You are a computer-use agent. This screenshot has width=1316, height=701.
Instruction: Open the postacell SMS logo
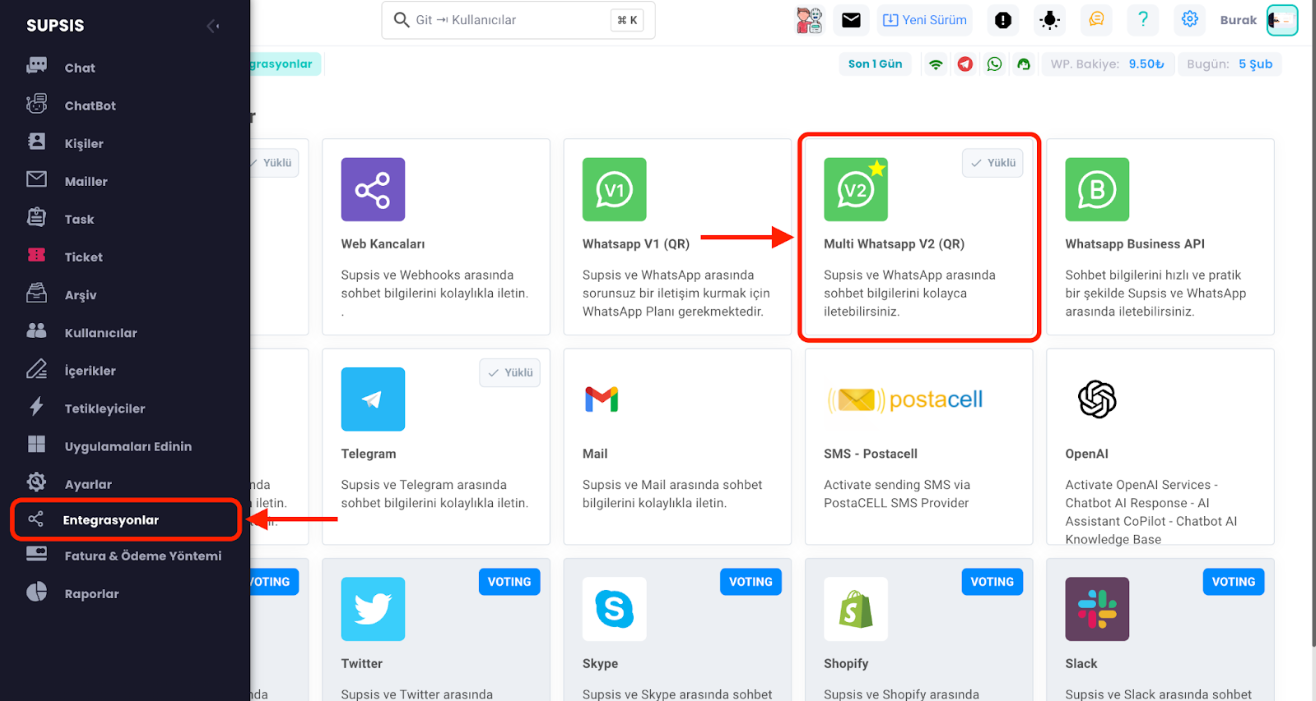(x=905, y=400)
